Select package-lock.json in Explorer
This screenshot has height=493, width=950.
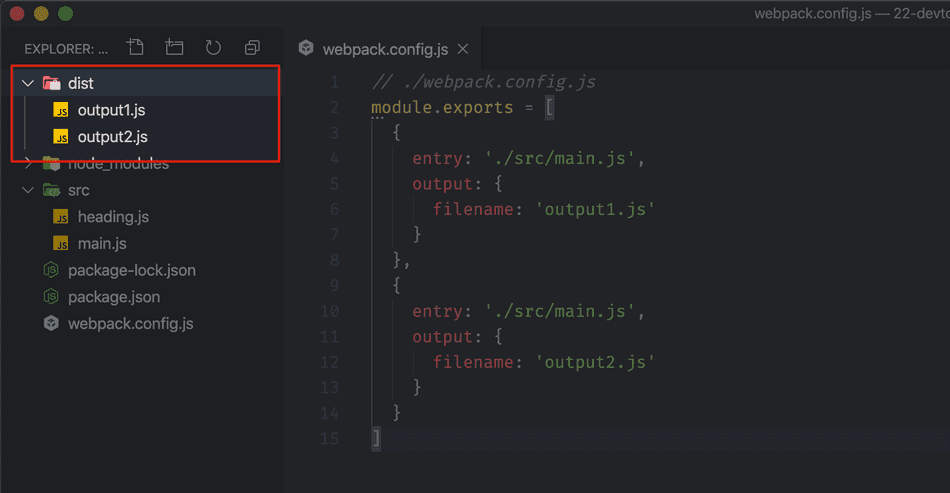(131, 270)
